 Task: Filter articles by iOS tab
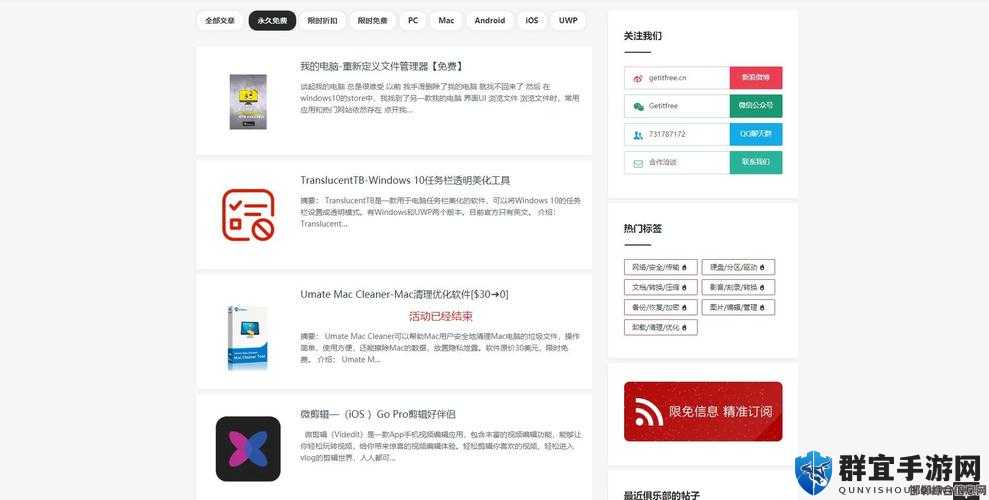tap(532, 20)
